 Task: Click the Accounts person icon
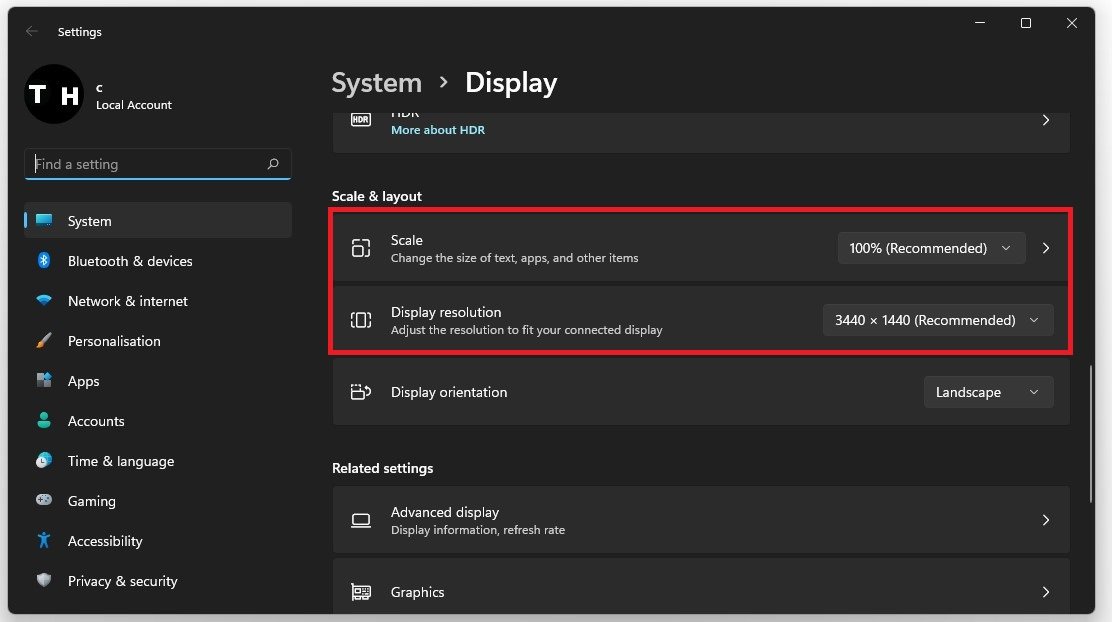44,421
